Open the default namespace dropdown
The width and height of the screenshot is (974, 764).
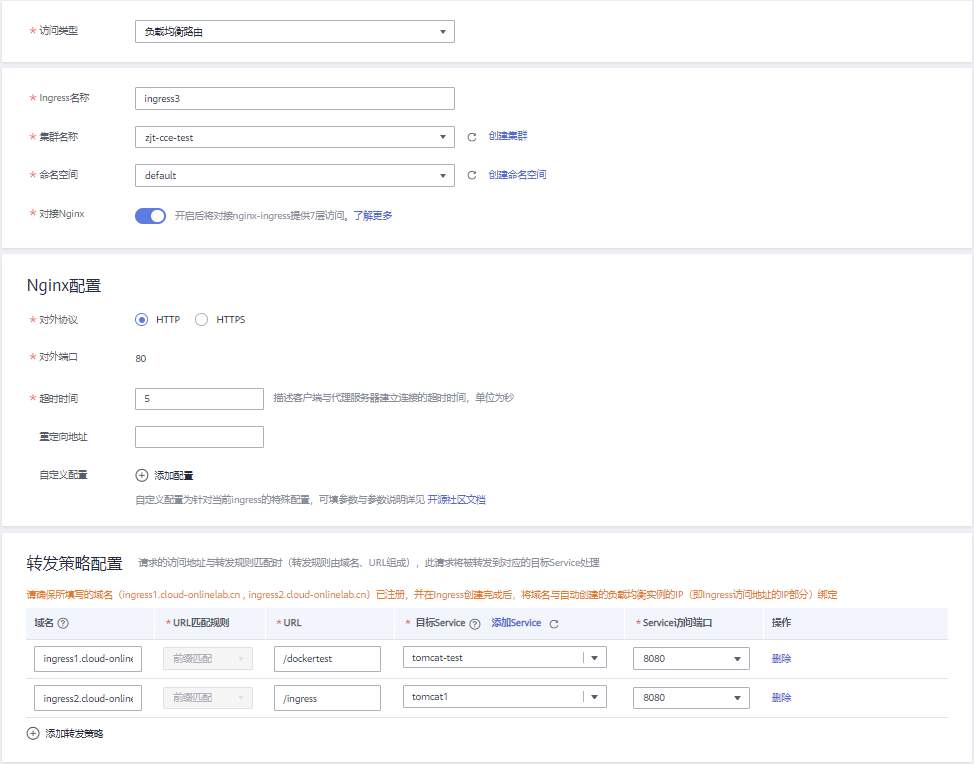tap(294, 175)
